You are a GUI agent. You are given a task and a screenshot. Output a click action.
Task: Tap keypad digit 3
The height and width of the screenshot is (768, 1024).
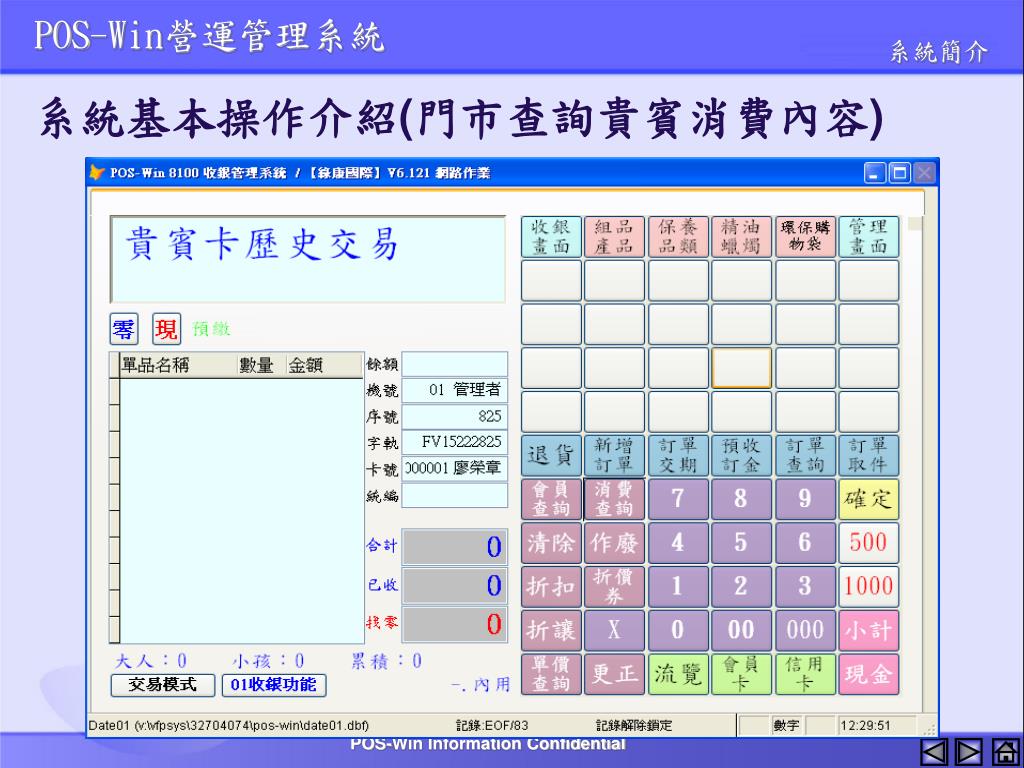coord(805,587)
